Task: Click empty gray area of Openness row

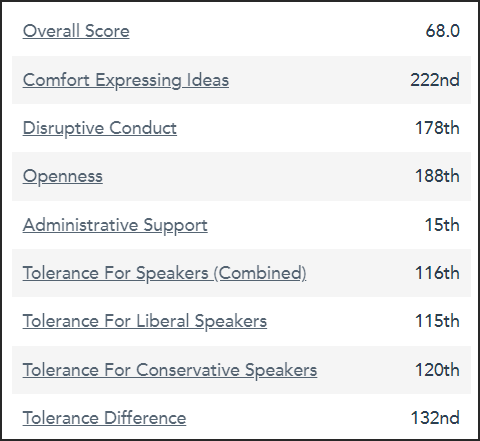Action: 258,176
